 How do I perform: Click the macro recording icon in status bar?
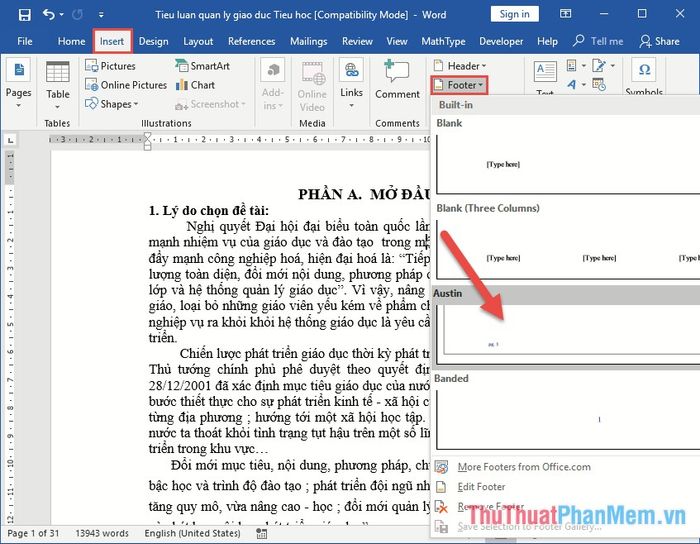click(262, 534)
